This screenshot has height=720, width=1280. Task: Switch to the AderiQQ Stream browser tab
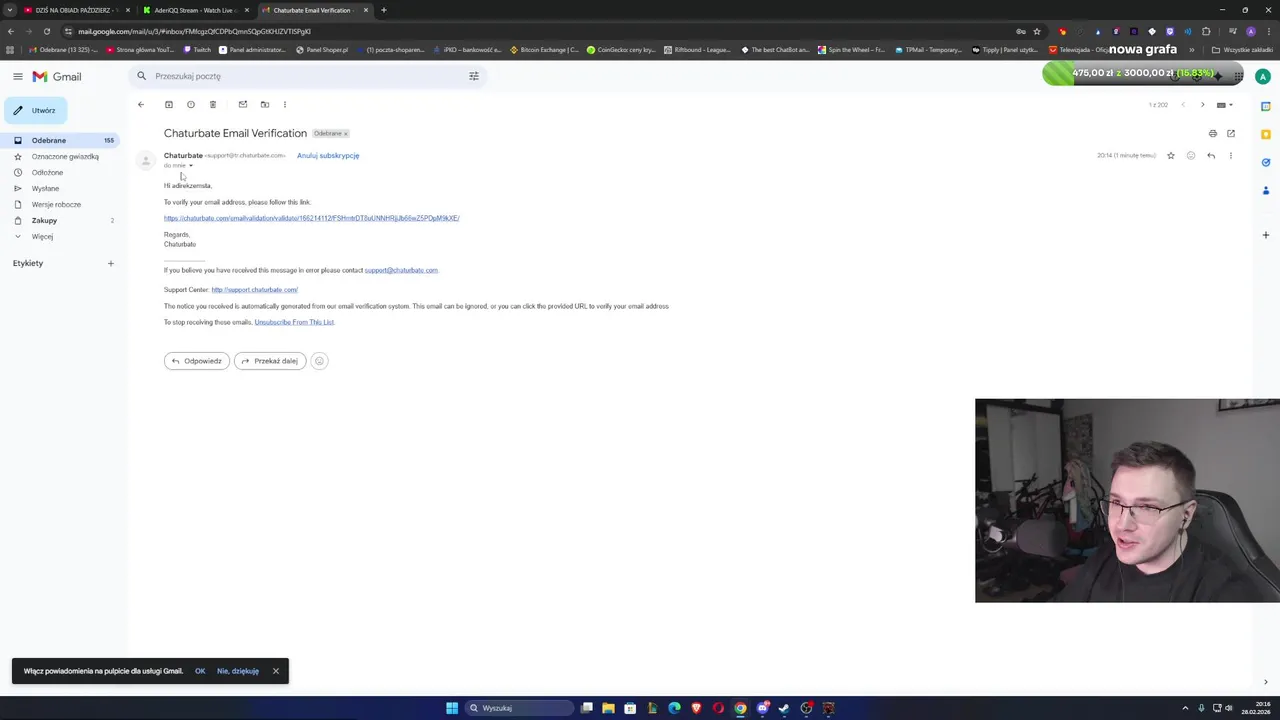click(195, 10)
